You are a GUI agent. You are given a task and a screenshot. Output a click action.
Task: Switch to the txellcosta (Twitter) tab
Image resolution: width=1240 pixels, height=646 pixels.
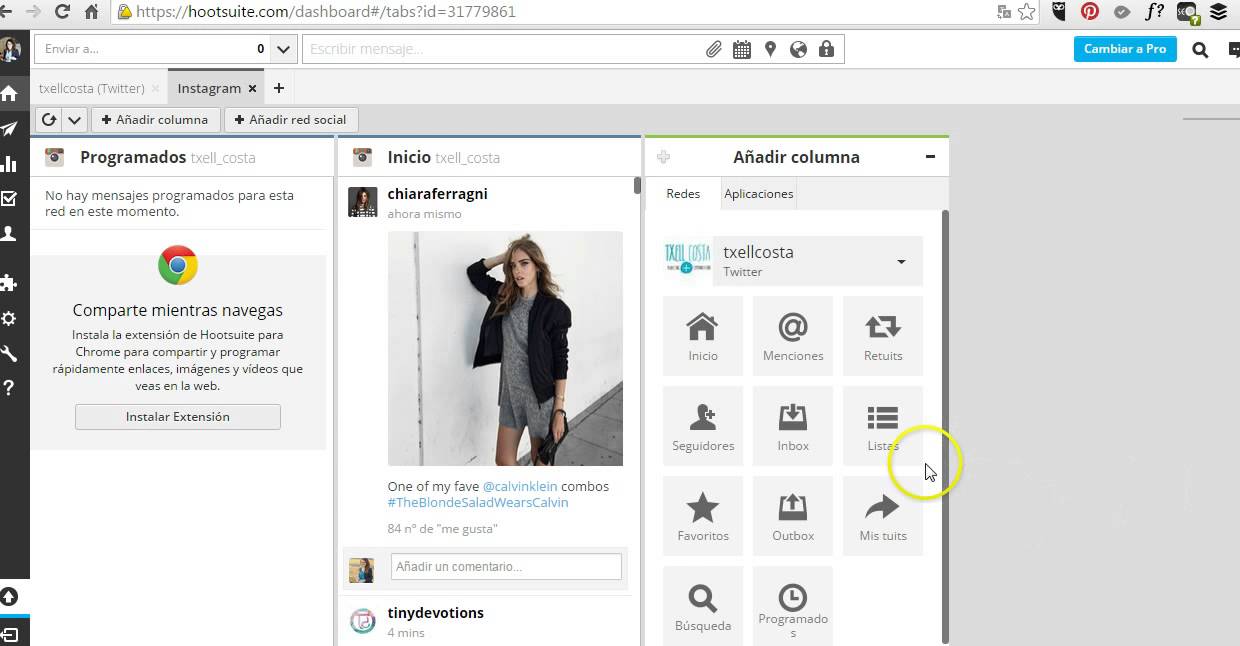pyautogui.click(x=91, y=88)
